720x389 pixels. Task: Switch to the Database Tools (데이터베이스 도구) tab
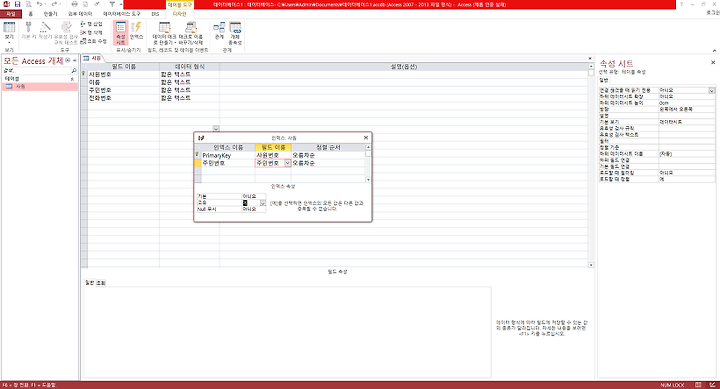click(122, 14)
